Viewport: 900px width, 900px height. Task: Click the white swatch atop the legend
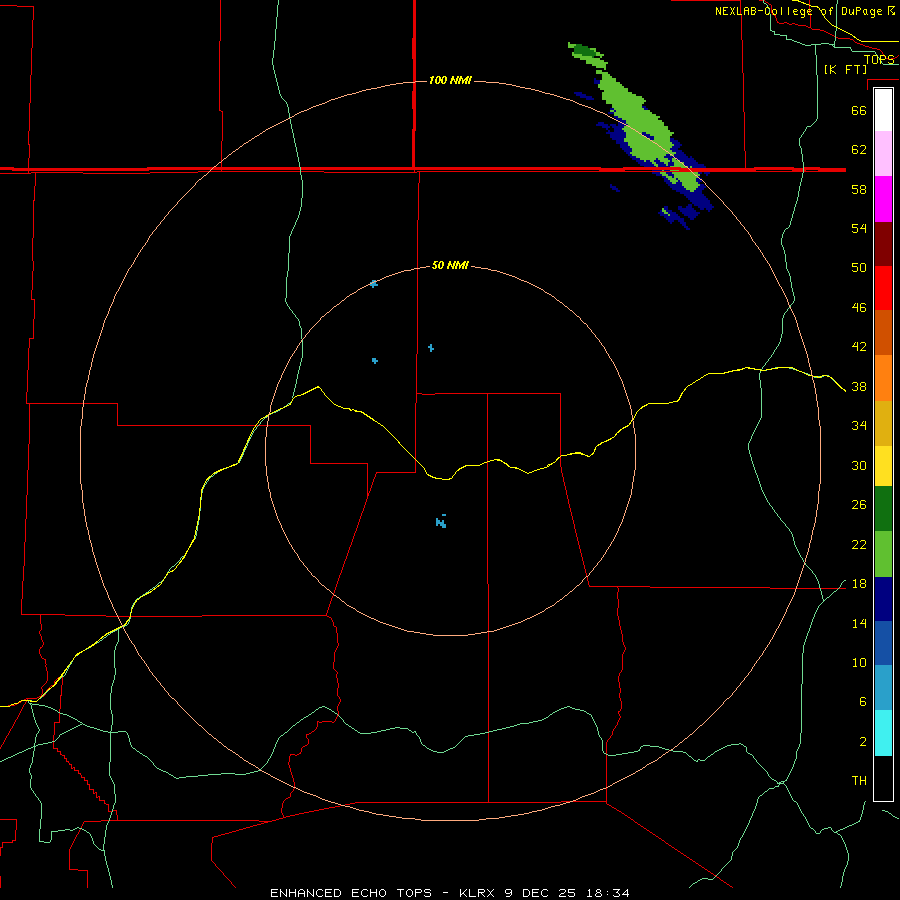[883, 110]
